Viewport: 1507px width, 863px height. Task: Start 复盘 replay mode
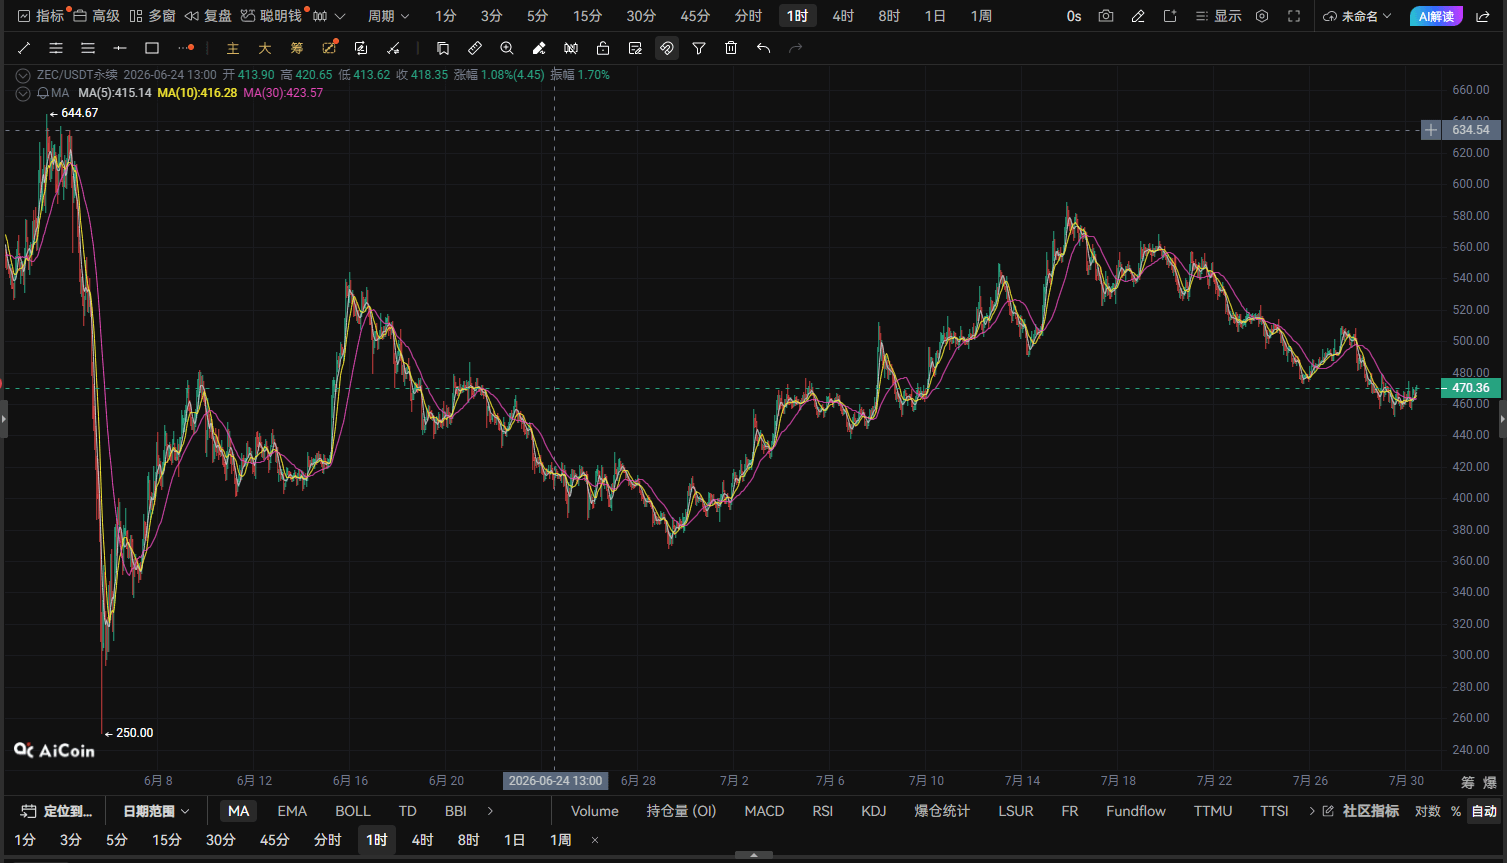[208, 16]
